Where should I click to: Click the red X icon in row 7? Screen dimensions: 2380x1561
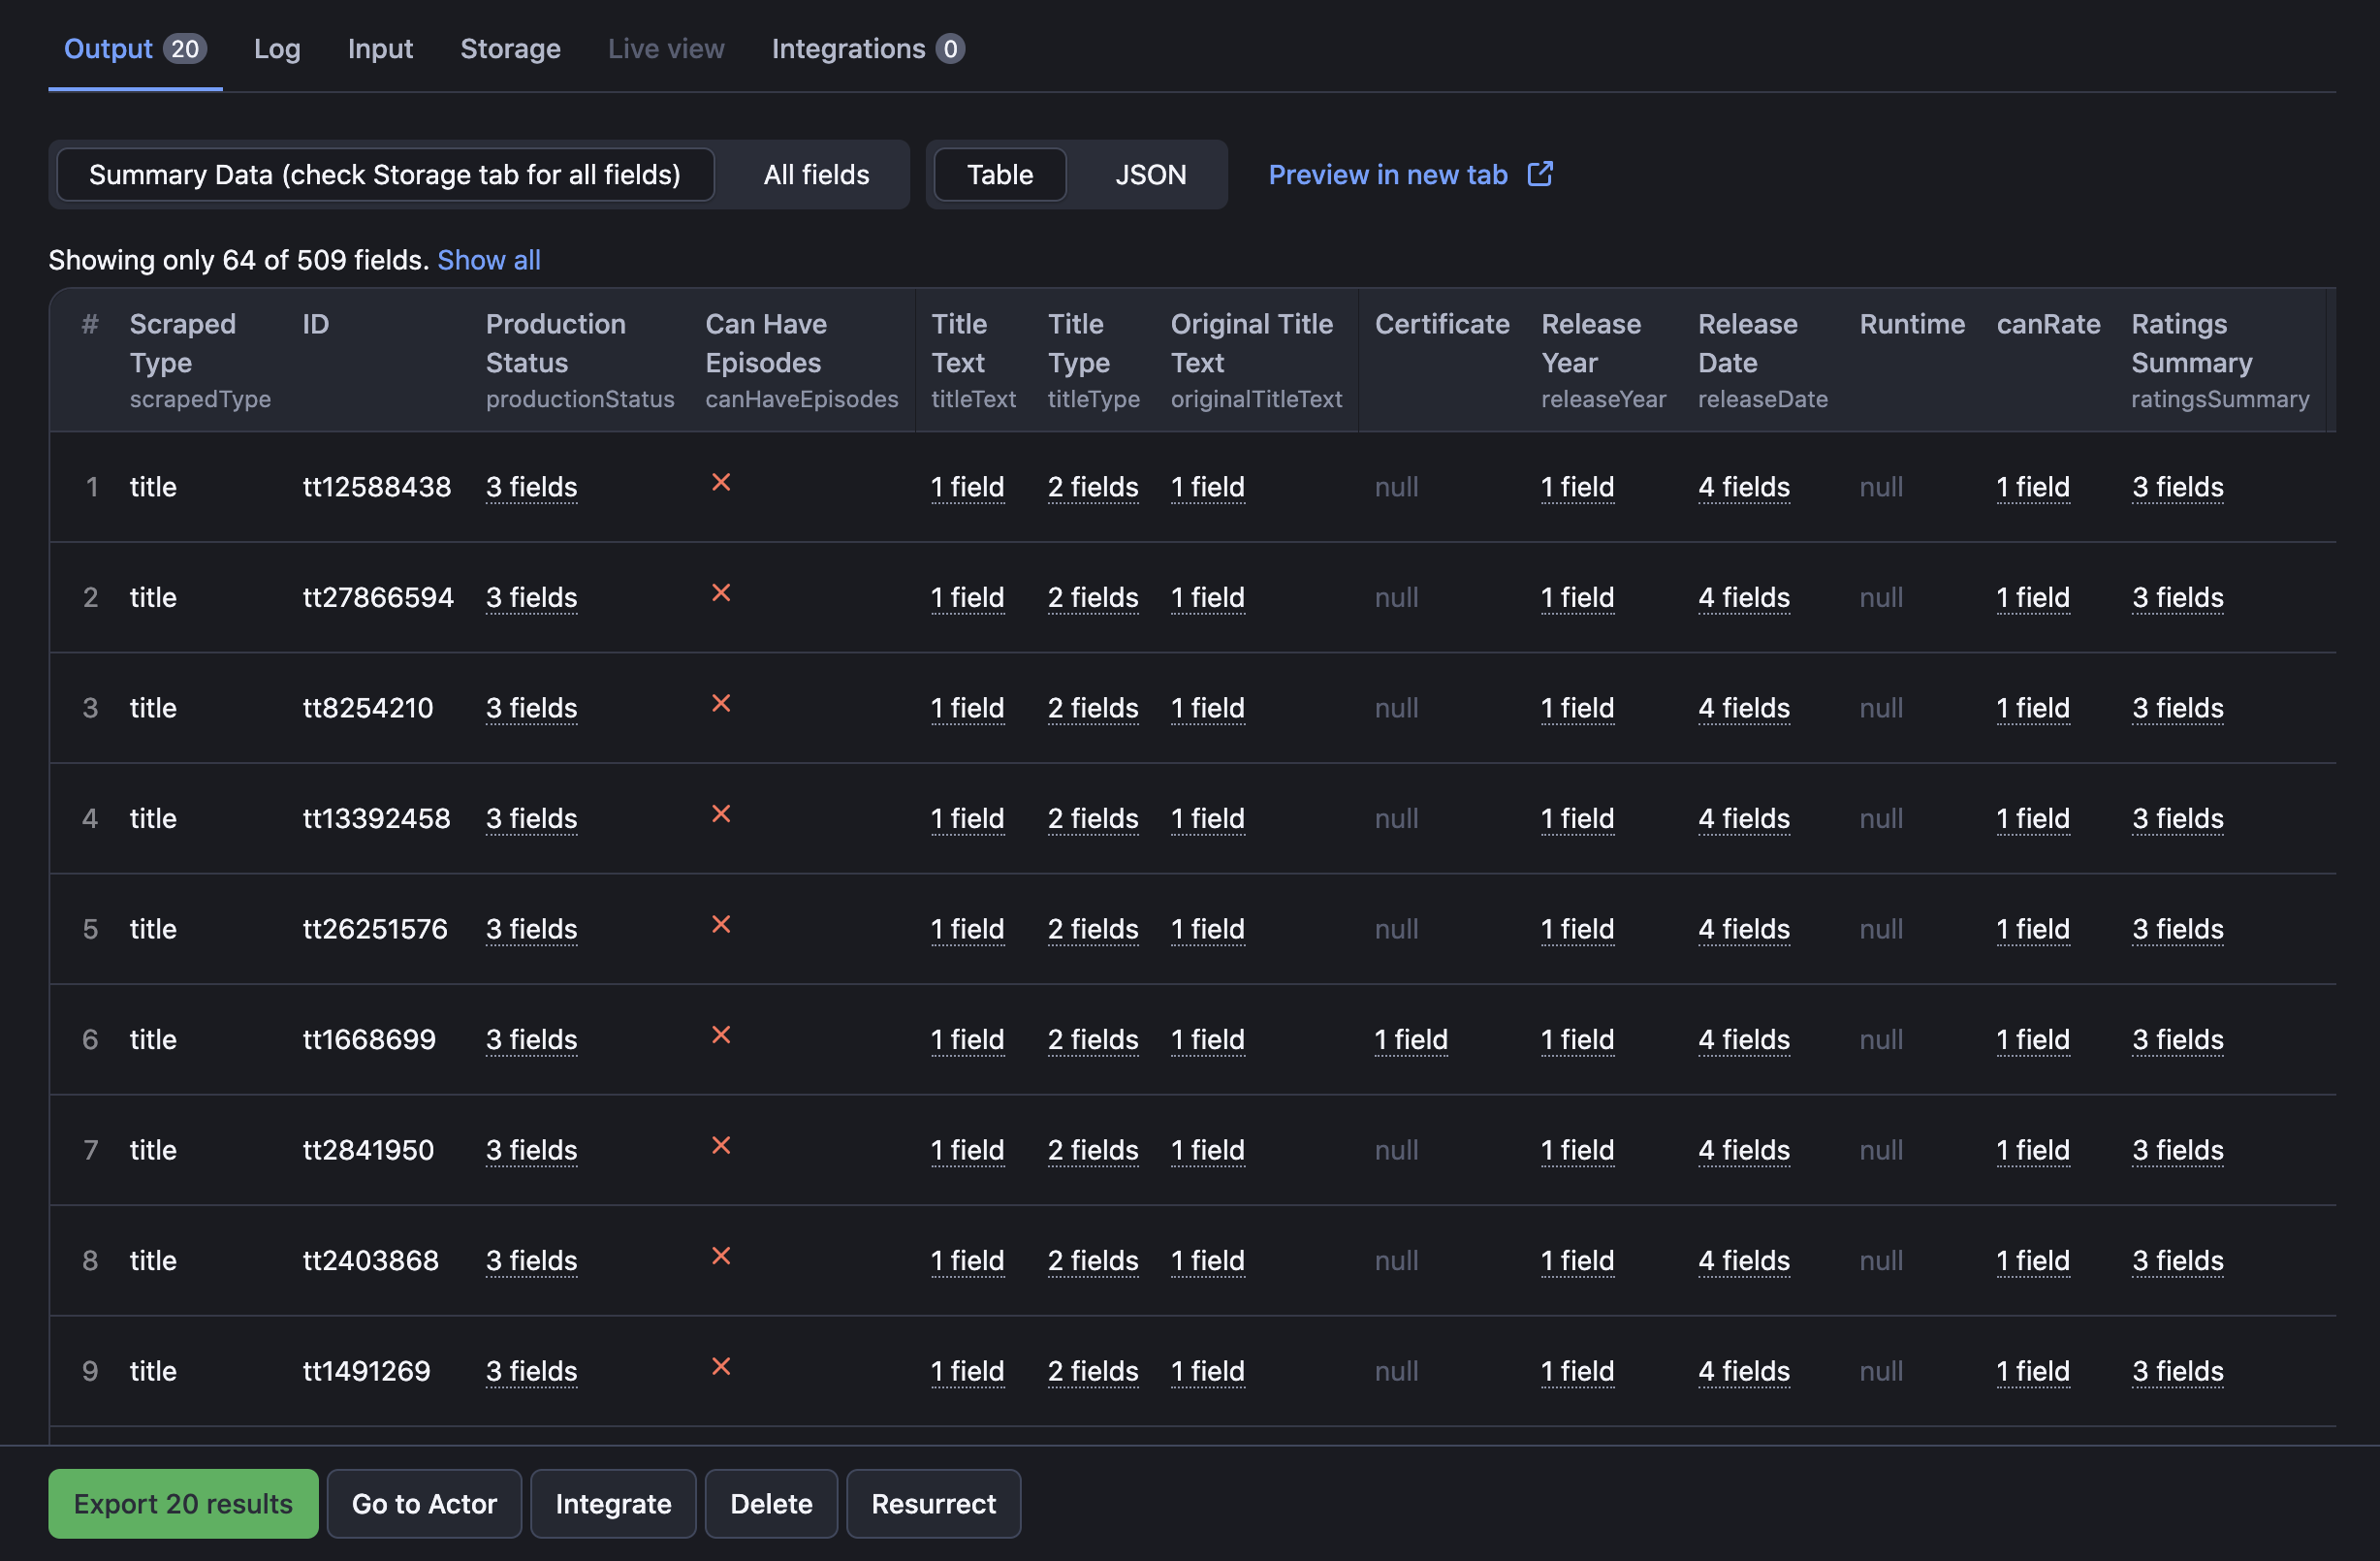721,1145
